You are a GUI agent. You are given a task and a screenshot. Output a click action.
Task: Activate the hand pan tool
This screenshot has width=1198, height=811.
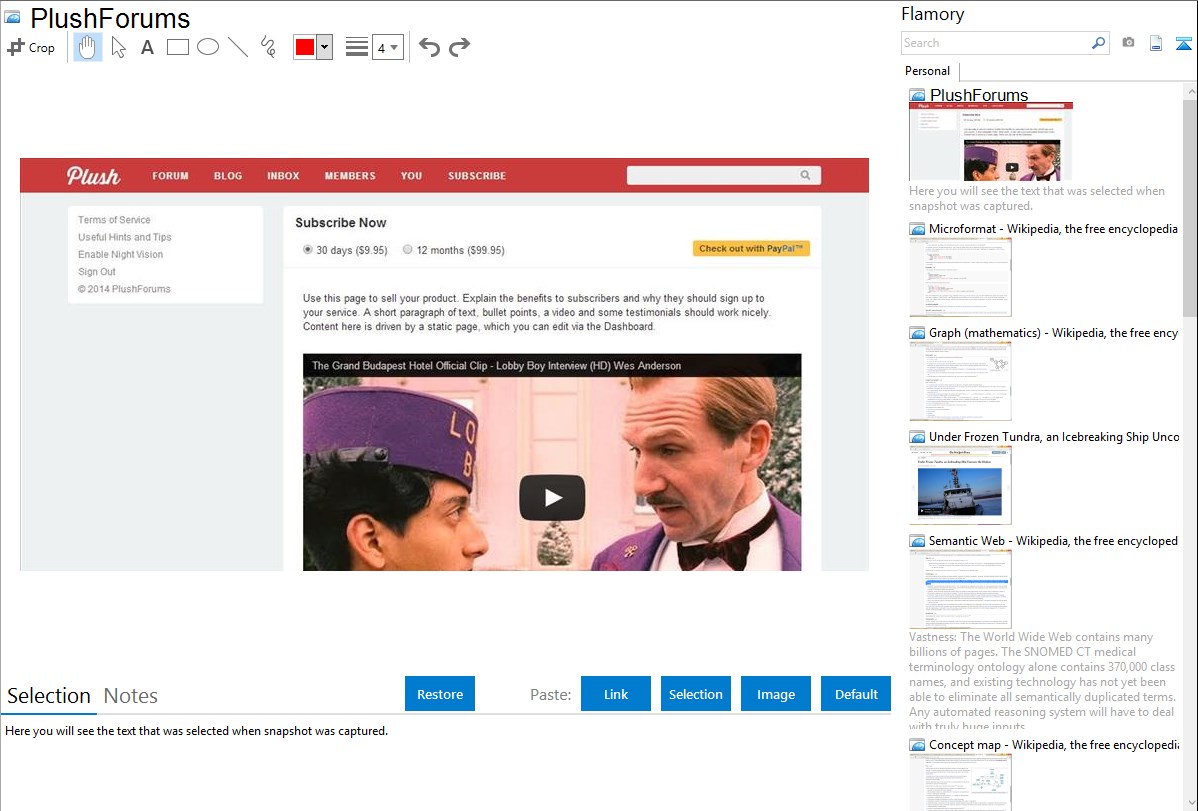coord(88,47)
